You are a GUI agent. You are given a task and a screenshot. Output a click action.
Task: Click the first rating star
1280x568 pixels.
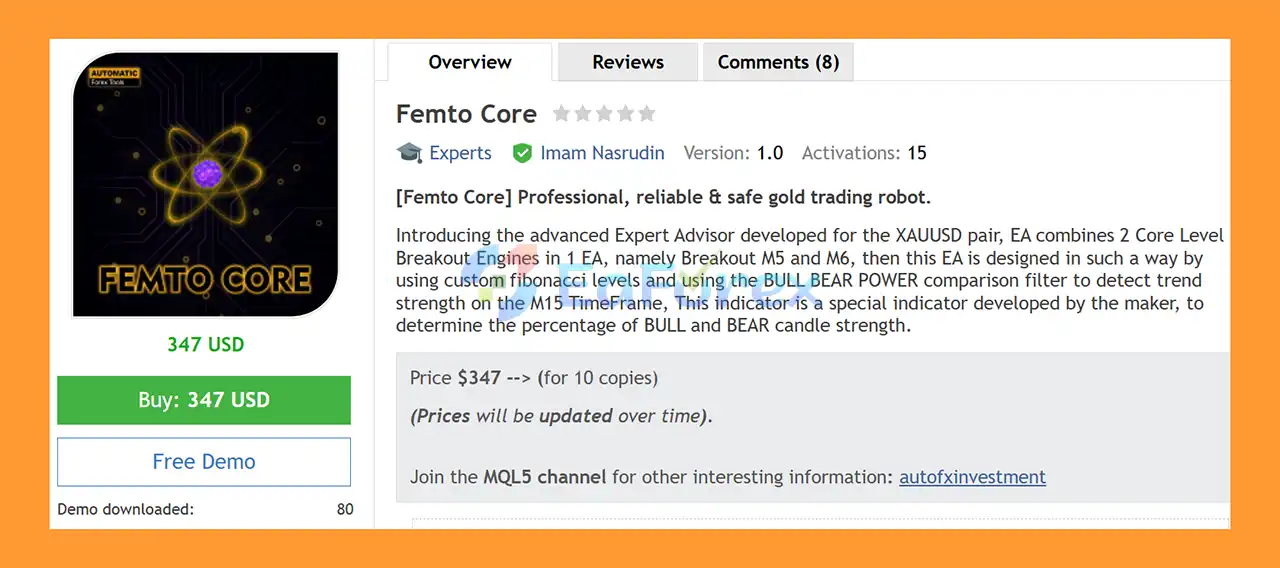click(561, 114)
